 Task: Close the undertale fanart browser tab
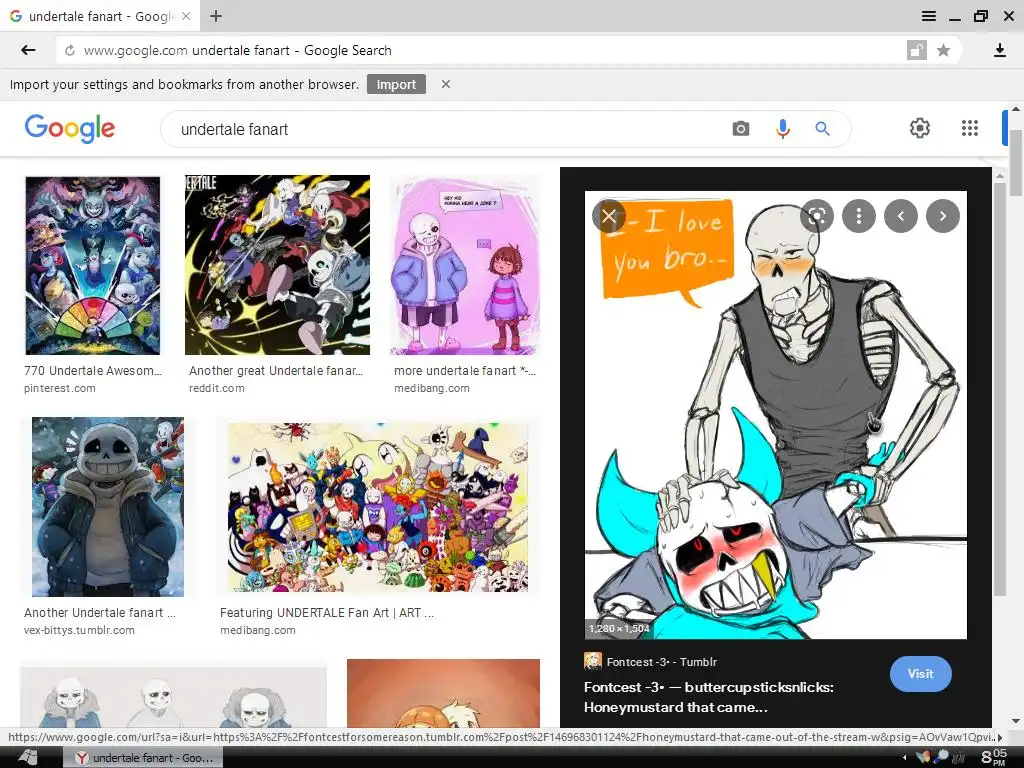(186, 16)
